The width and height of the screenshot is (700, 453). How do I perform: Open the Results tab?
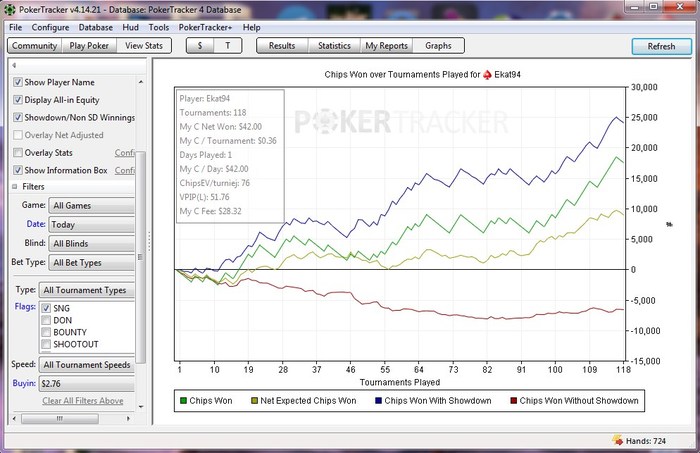coord(282,46)
